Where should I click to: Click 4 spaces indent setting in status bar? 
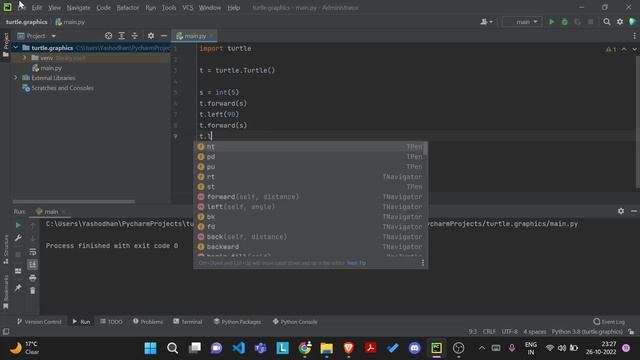(x=535, y=332)
